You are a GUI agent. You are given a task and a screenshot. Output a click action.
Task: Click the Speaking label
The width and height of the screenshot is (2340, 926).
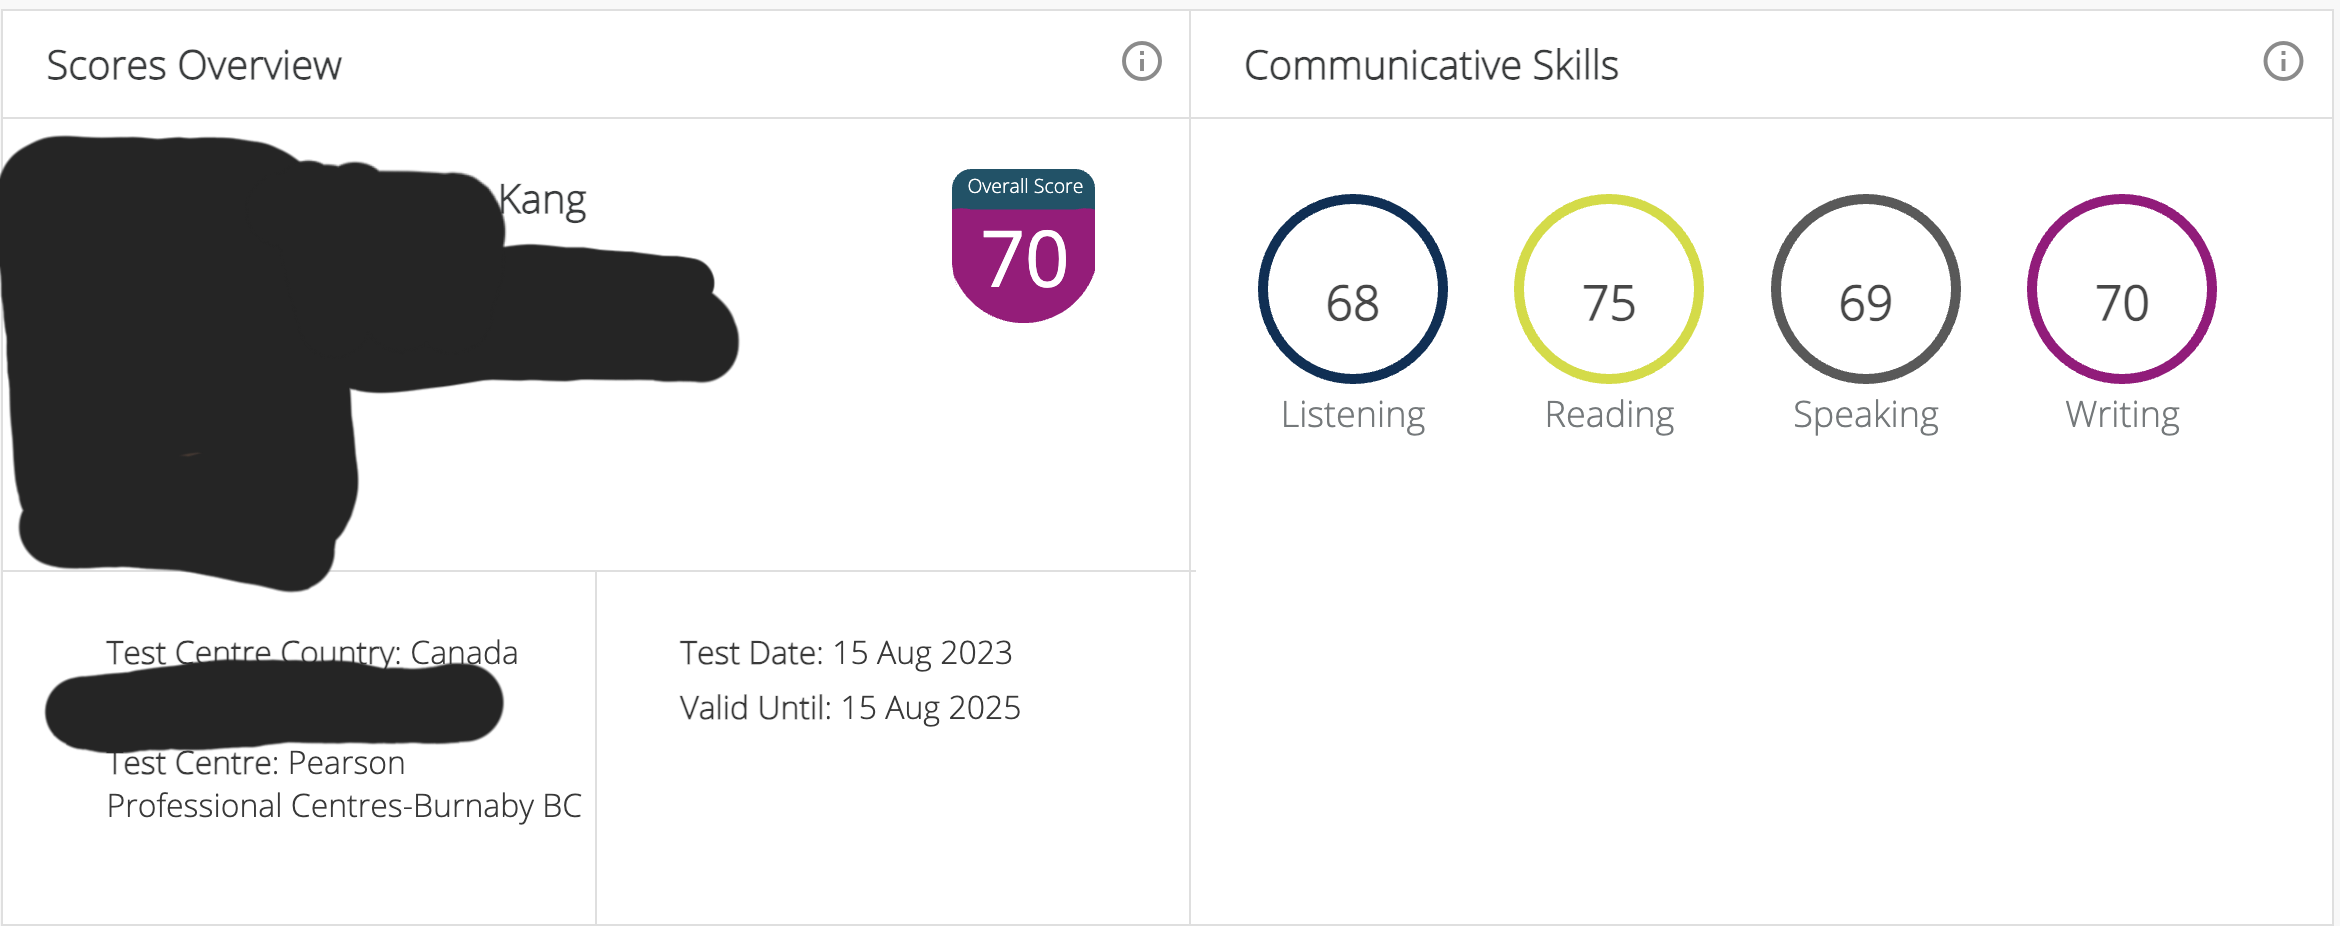tap(1866, 415)
